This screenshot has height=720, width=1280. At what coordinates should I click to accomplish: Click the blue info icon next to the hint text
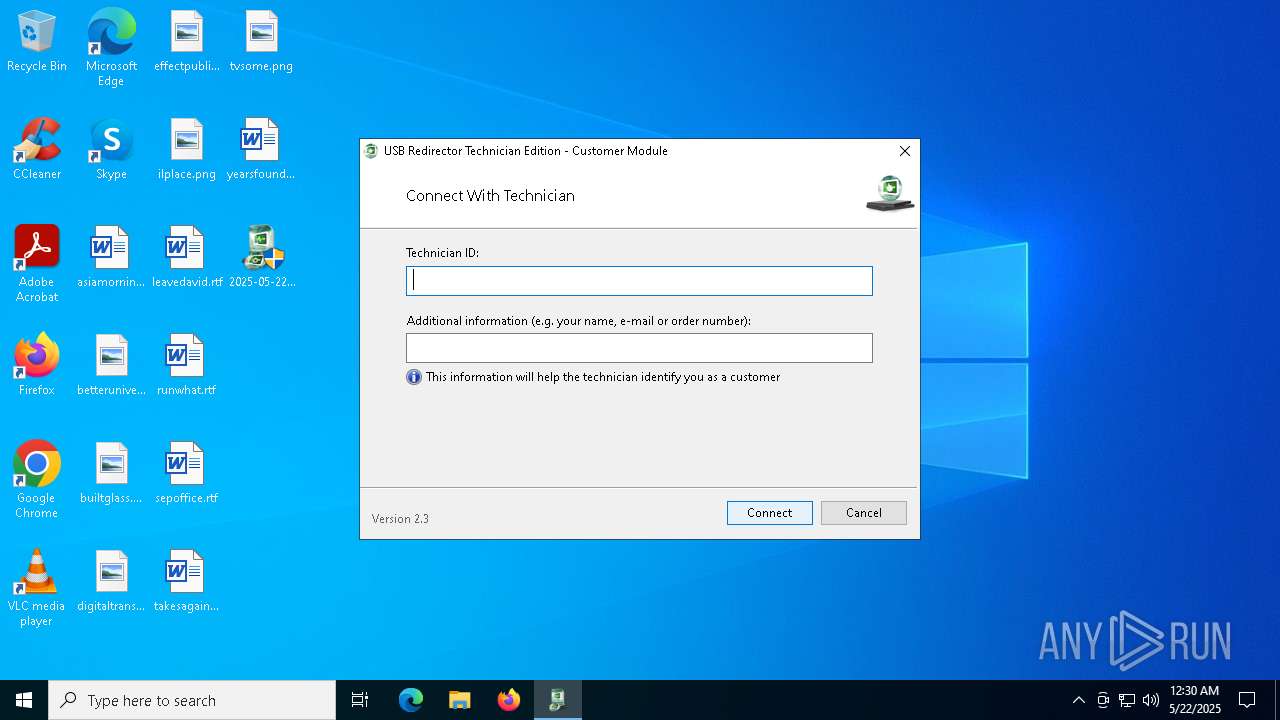[x=414, y=377]
